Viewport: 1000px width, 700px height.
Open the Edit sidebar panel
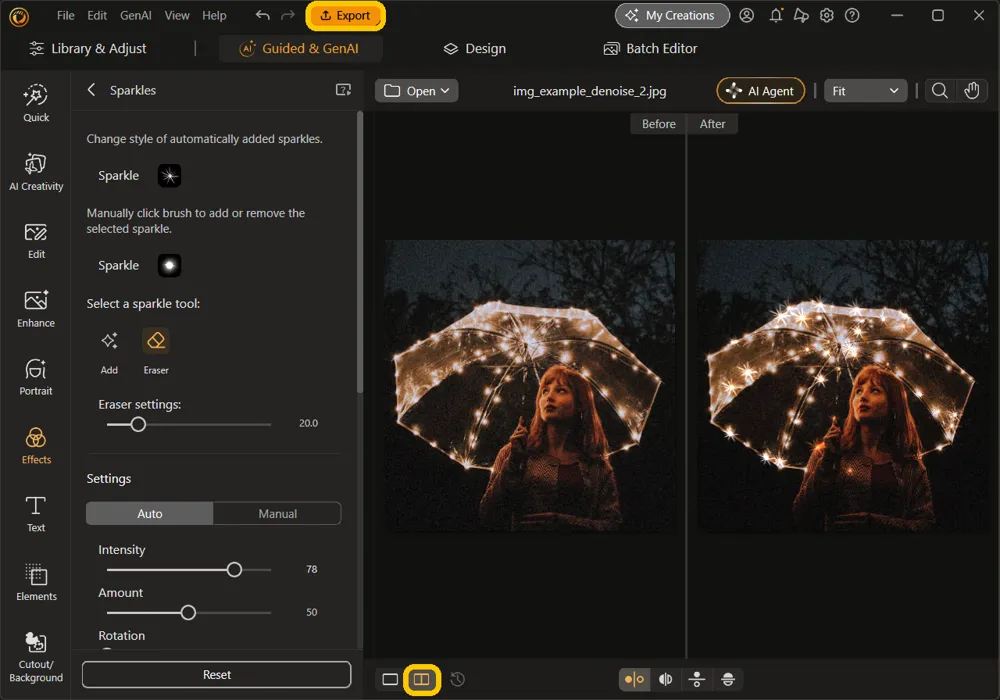point(36,240)
